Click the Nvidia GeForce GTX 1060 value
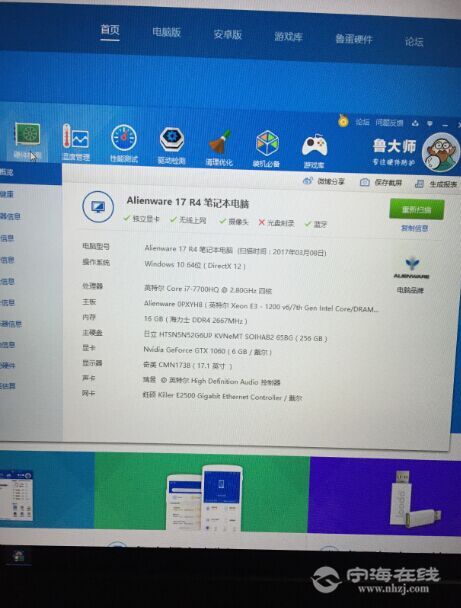This screenshot has height=608, width=461. pyautogui.click(x=207, y=351)
